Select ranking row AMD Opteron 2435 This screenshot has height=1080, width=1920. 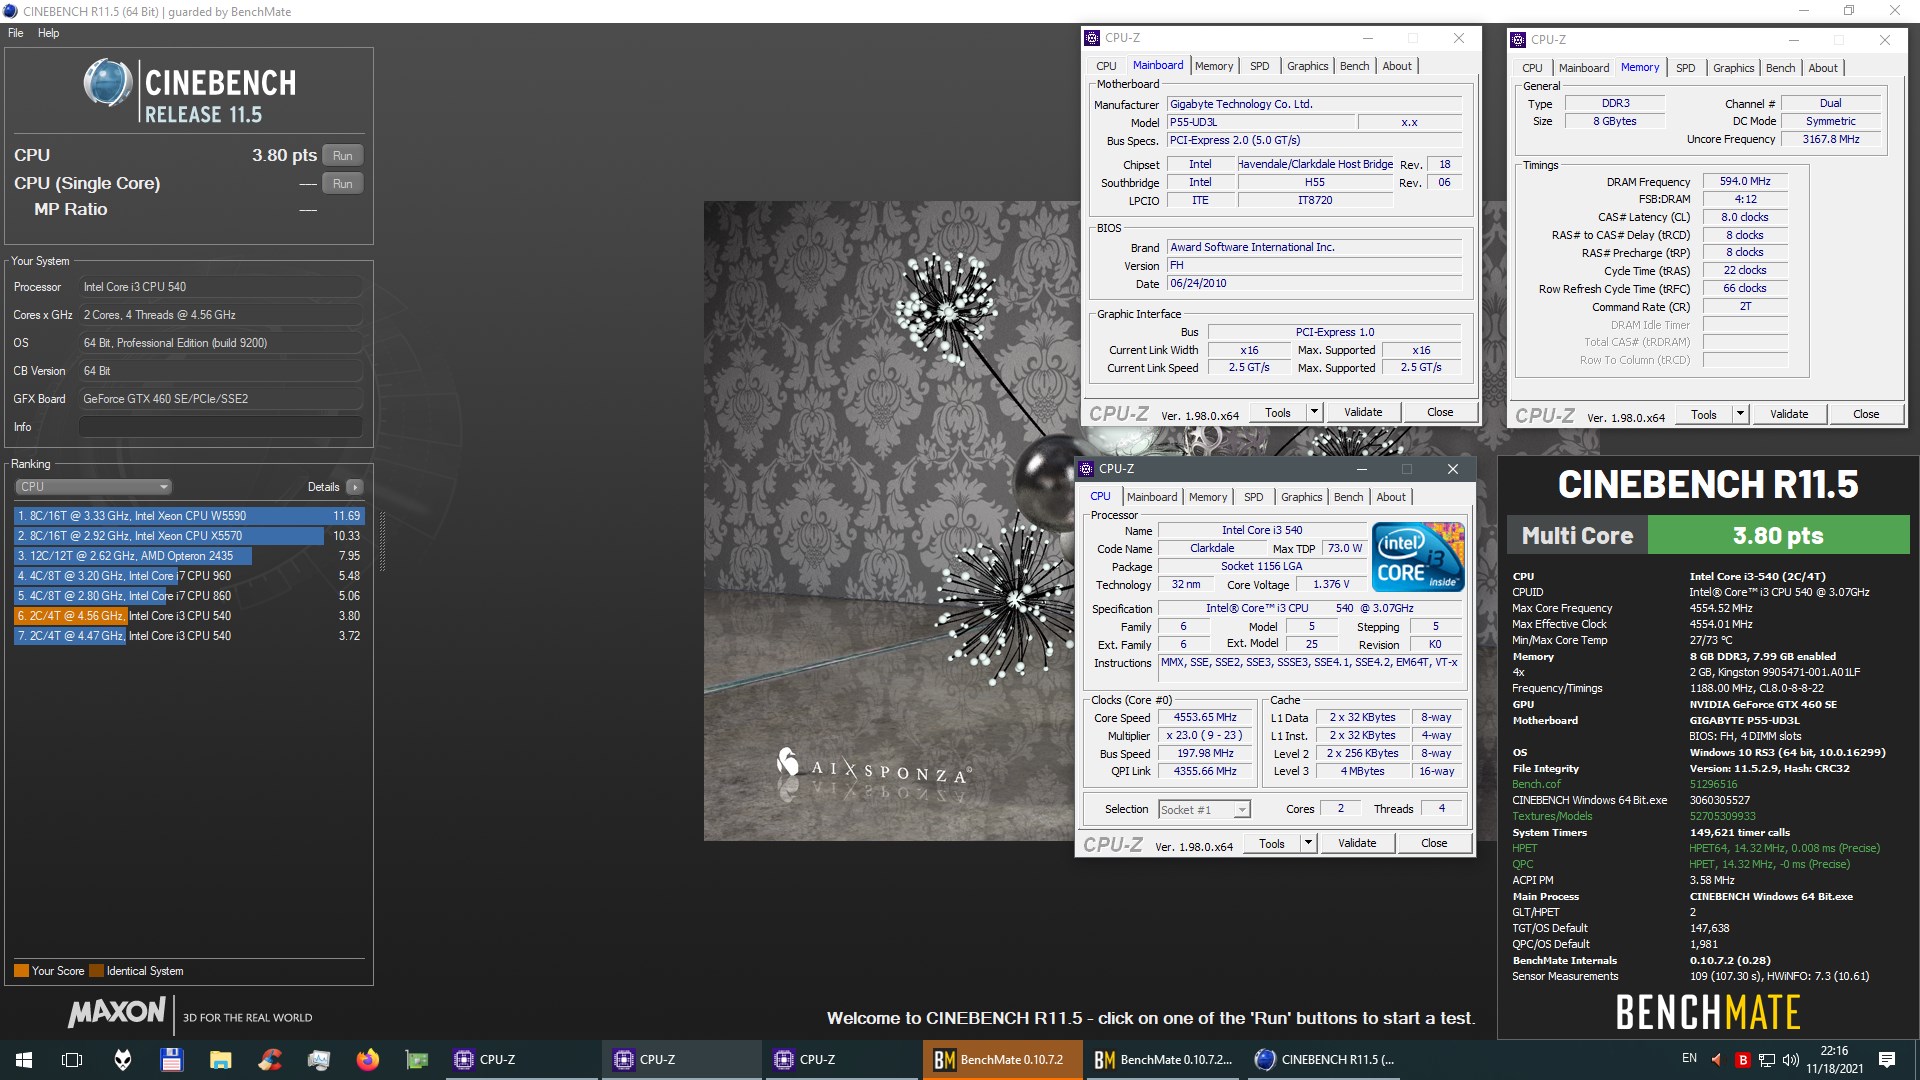[189, 556]
